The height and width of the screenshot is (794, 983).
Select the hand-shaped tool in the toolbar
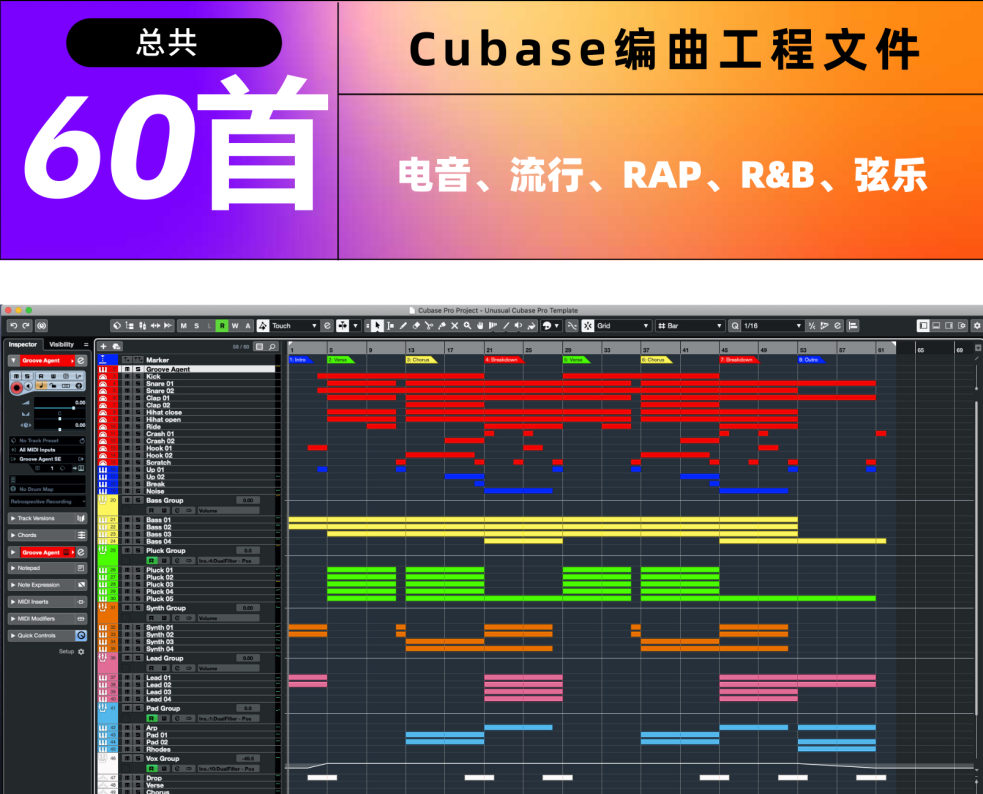coord(480,326)
